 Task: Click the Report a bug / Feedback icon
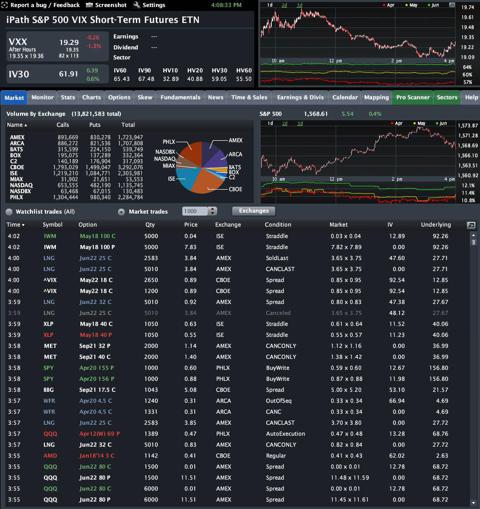(5, 5)
